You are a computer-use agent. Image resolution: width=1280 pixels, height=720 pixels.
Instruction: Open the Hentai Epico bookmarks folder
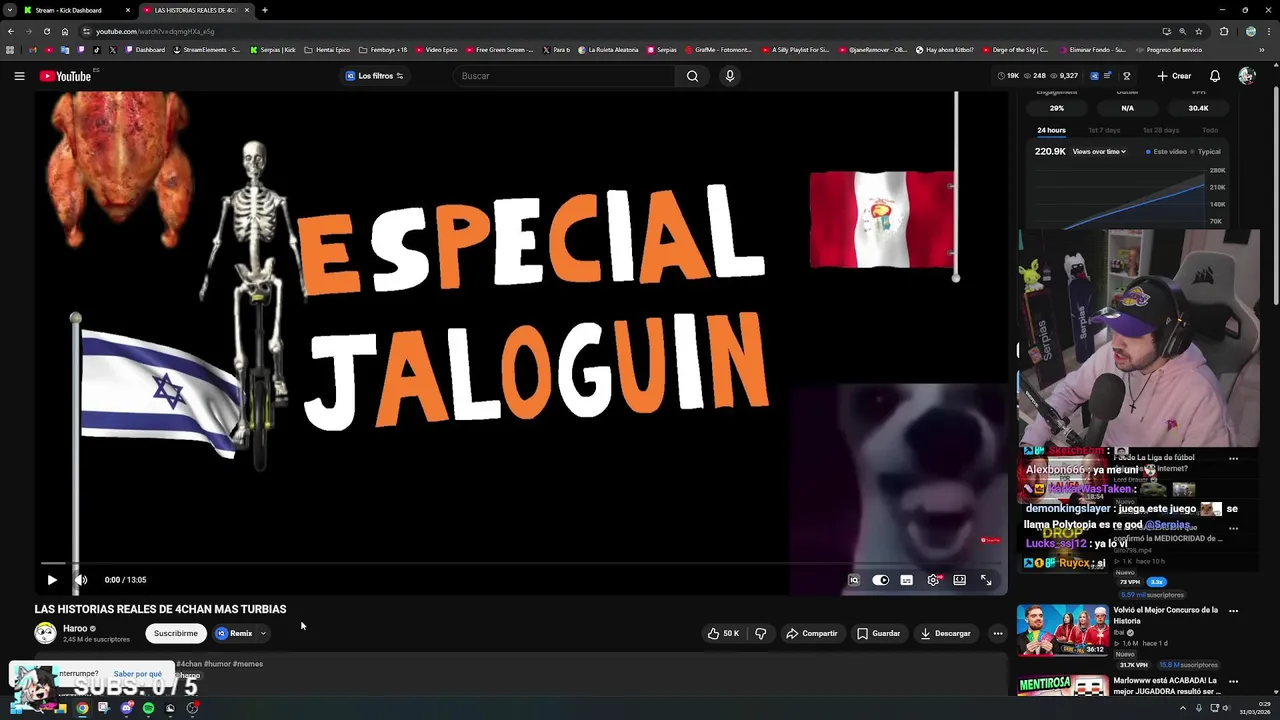point(326,50)
